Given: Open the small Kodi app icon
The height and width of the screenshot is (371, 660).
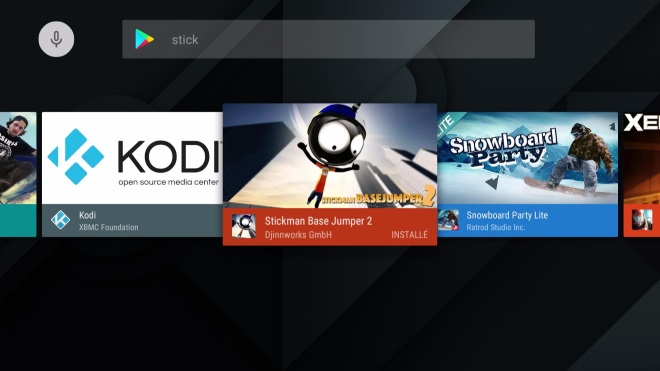Looking at the screenshot, I should pos(61,220).
